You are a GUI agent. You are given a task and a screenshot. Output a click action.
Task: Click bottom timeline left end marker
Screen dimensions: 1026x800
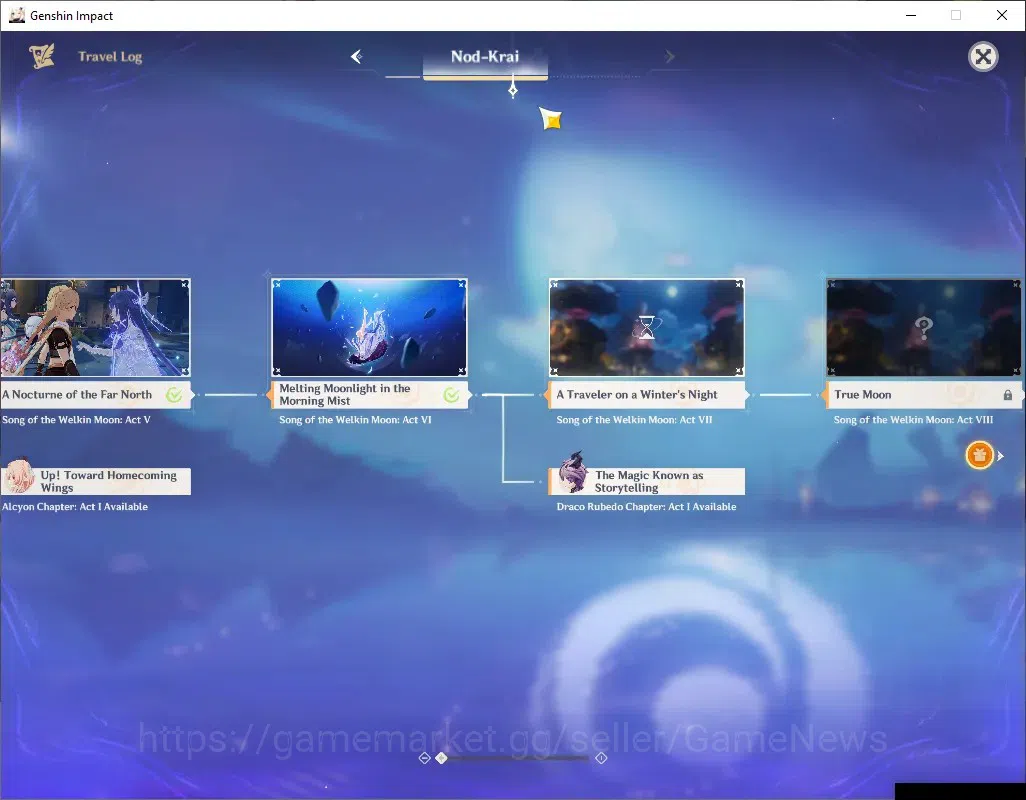[424, 758]
